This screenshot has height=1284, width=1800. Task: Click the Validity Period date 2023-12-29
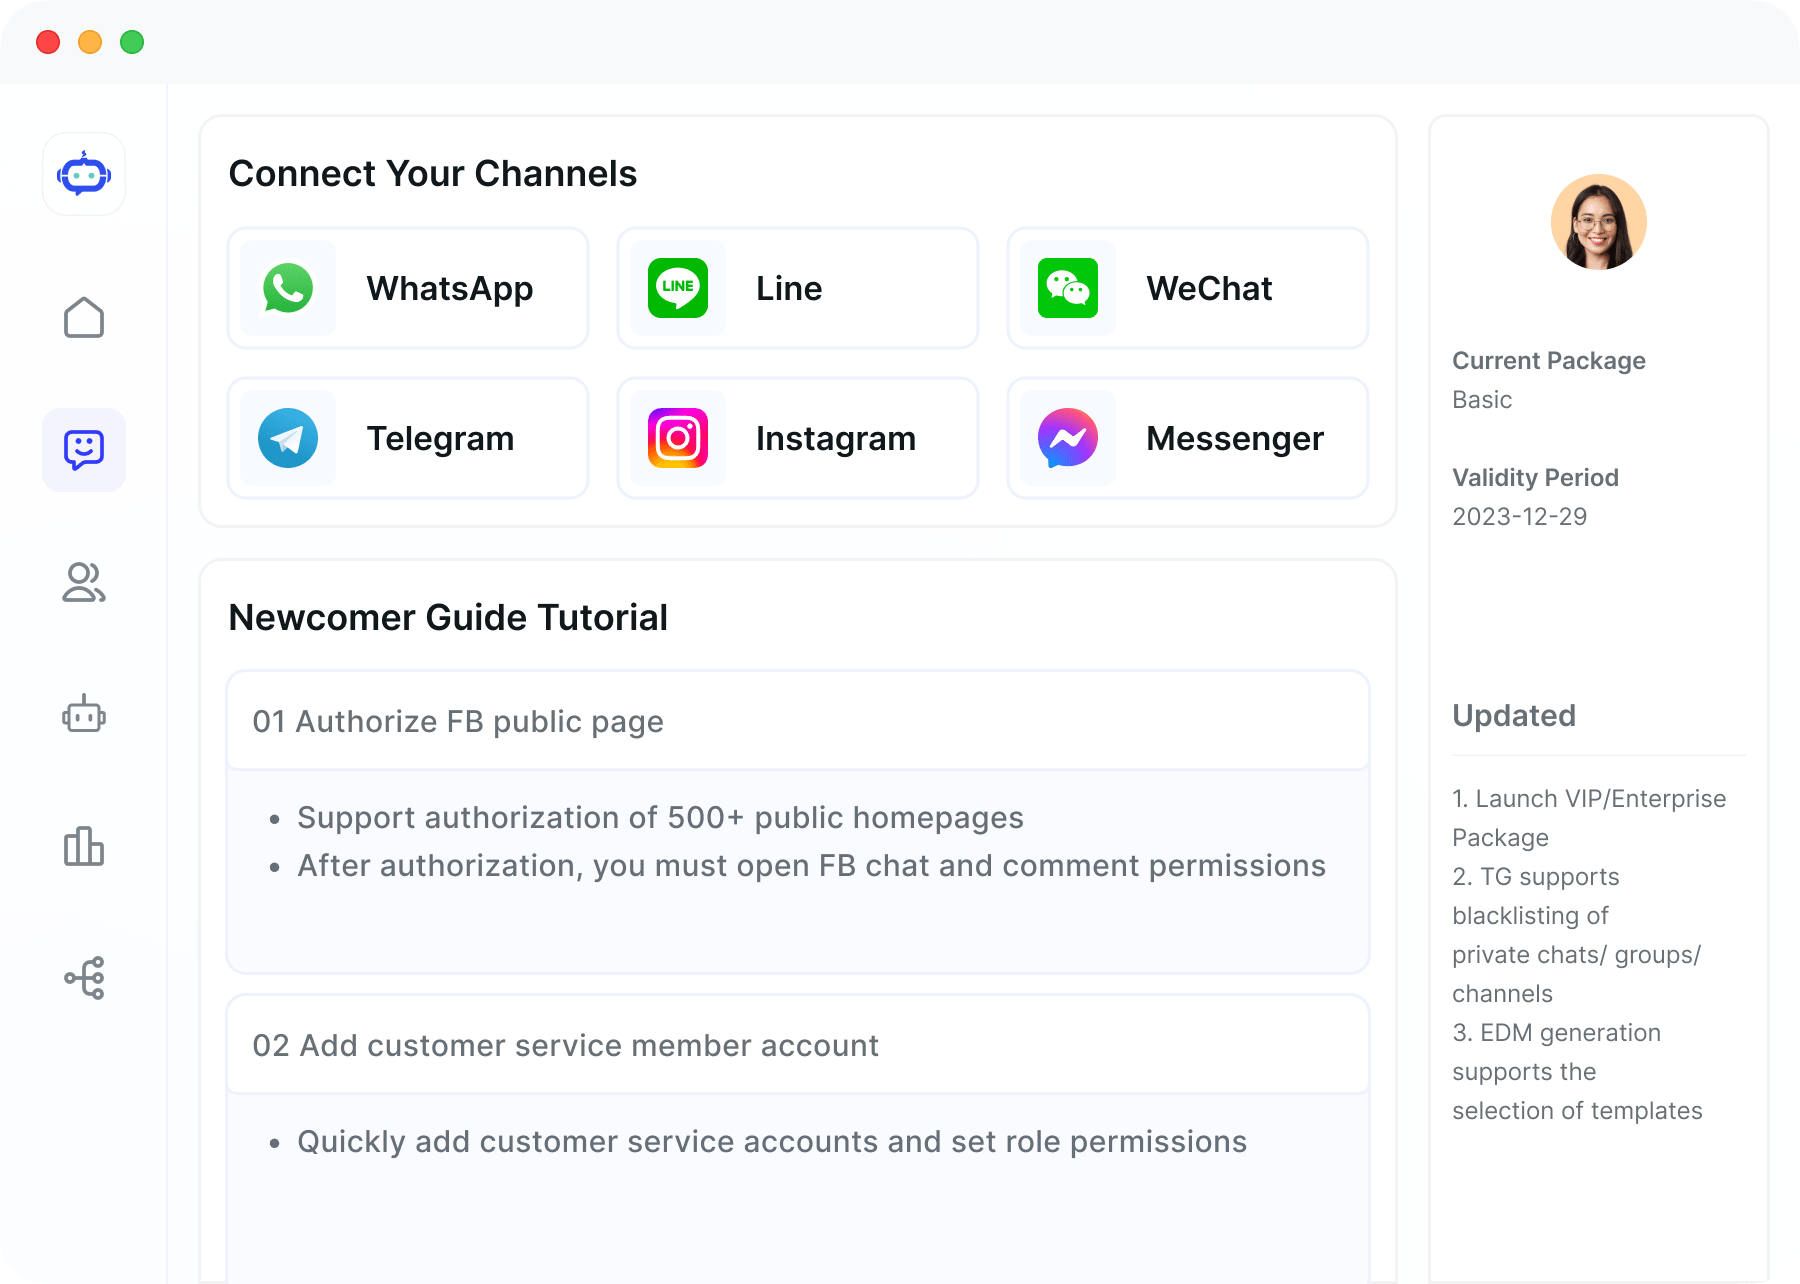[1519, 517]
